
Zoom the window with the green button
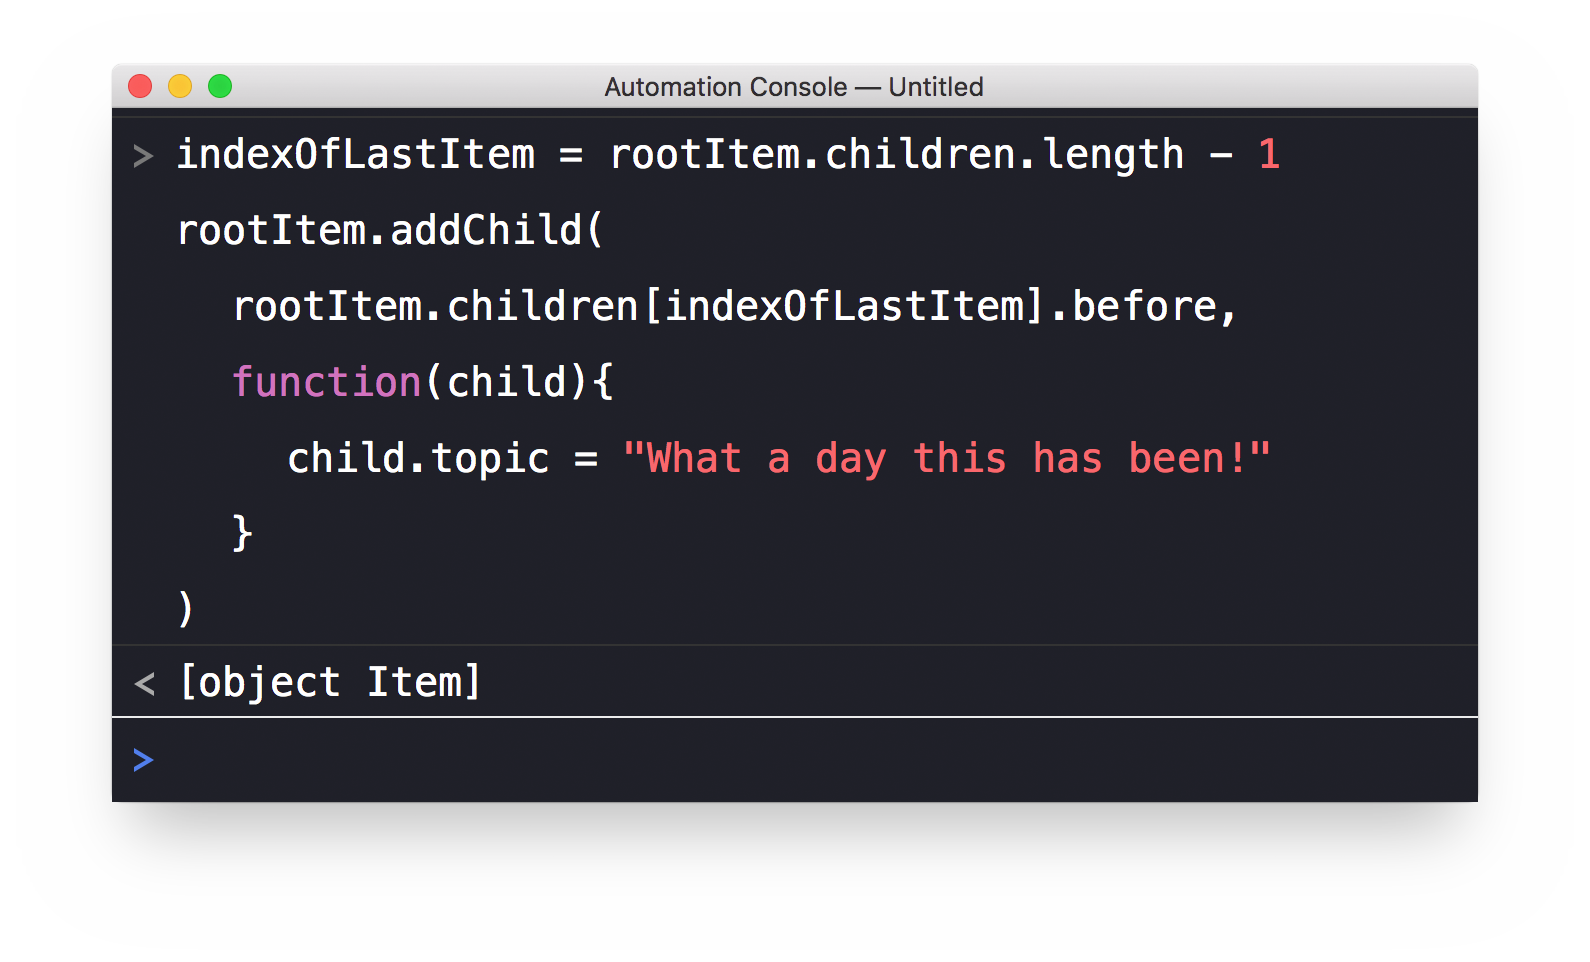[220, 87]
